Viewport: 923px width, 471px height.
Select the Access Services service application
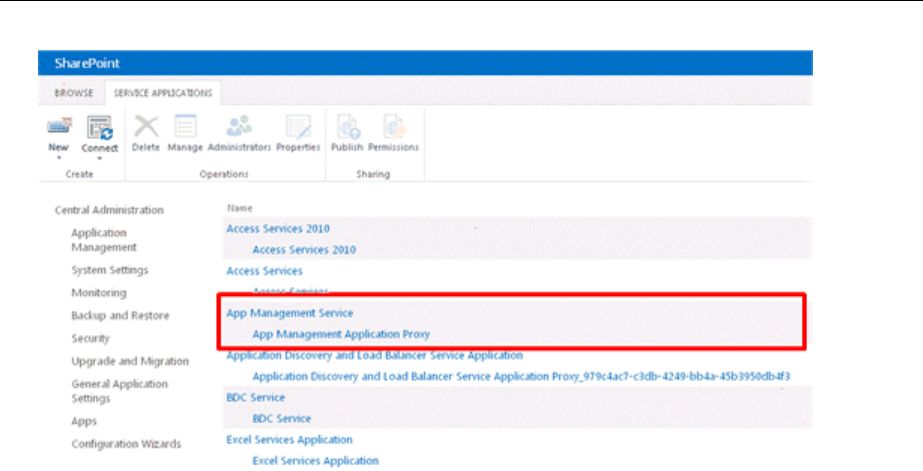click(x=265, y=271)
